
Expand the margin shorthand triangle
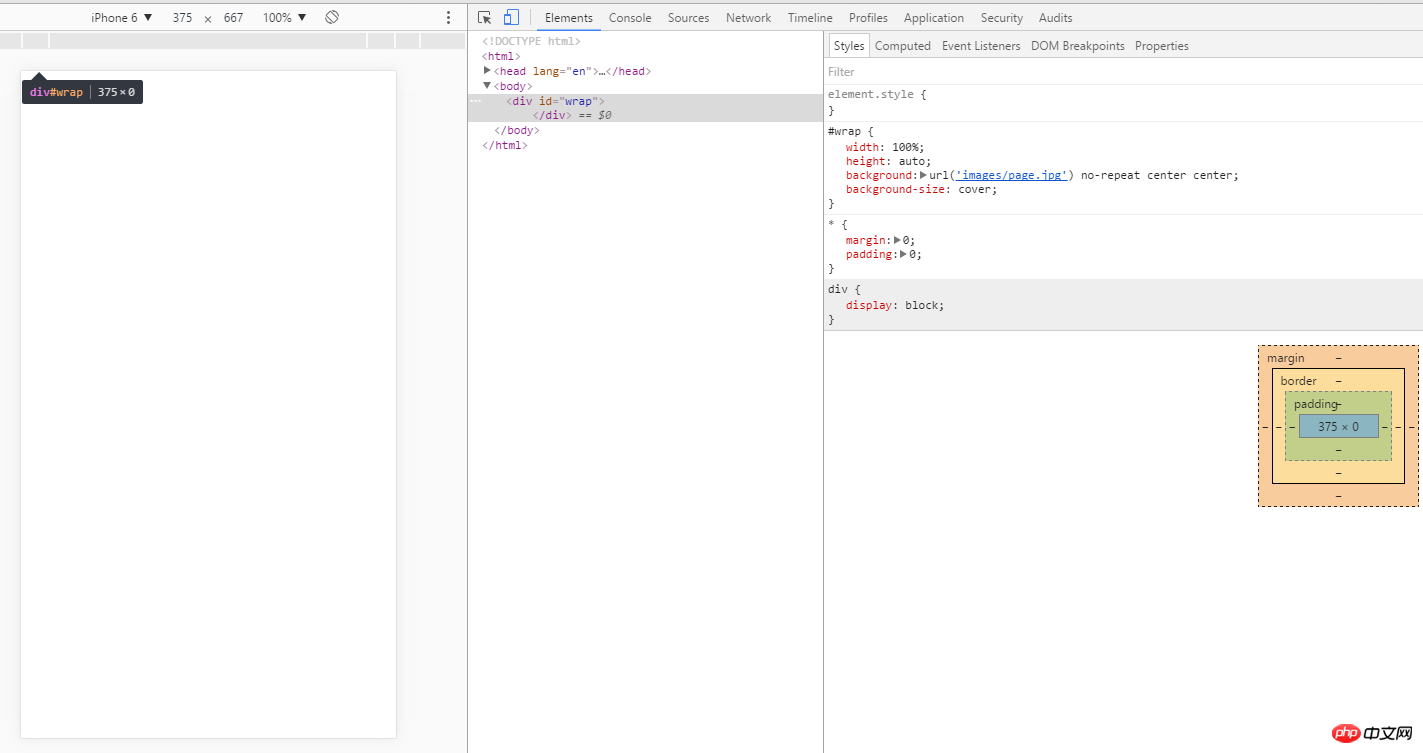pyautogui.click(x=897, y=240)
